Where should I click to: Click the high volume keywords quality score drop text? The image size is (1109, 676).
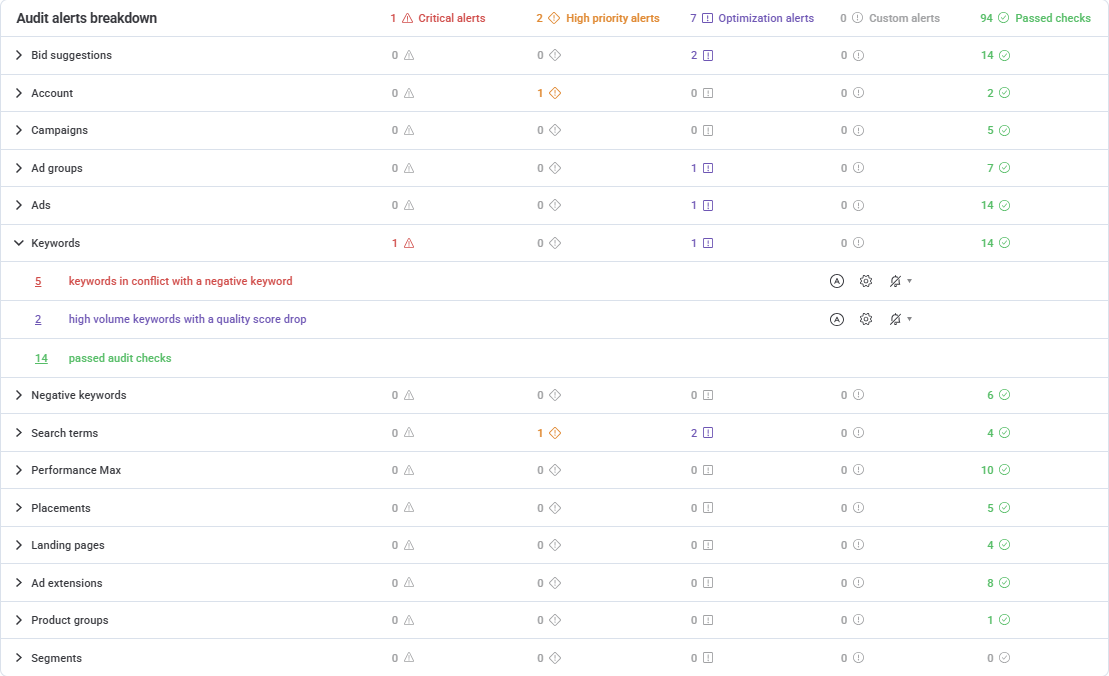[187, 319]
